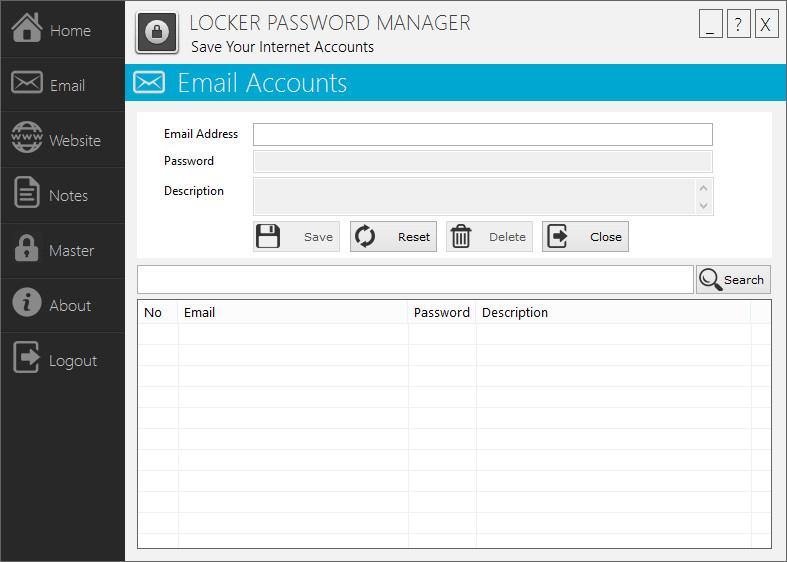787x562 pixels.
Task: Click the envelope icon beside Email Accounts
Action: click(x=149, y=82)
